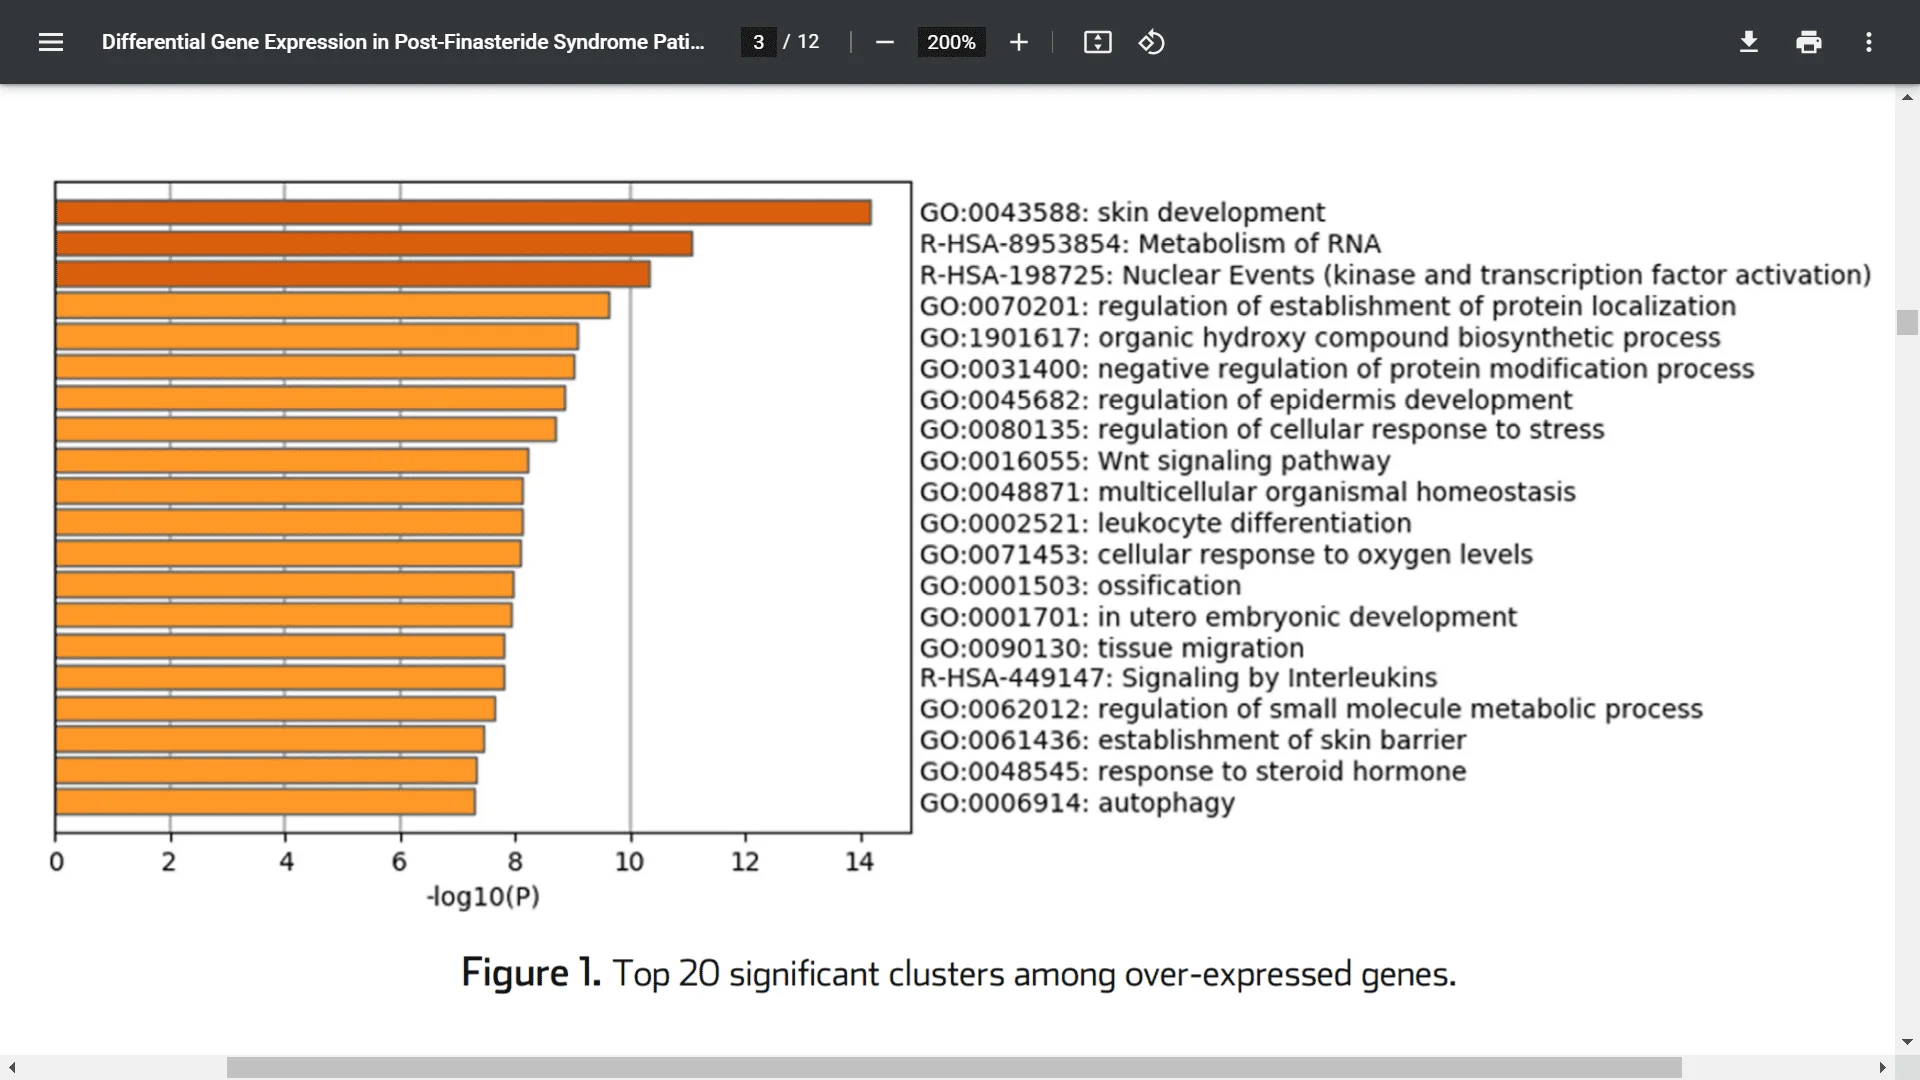Click the x-axis tick label '10'
This screenshot has height=1080, width=1920.
629,862
